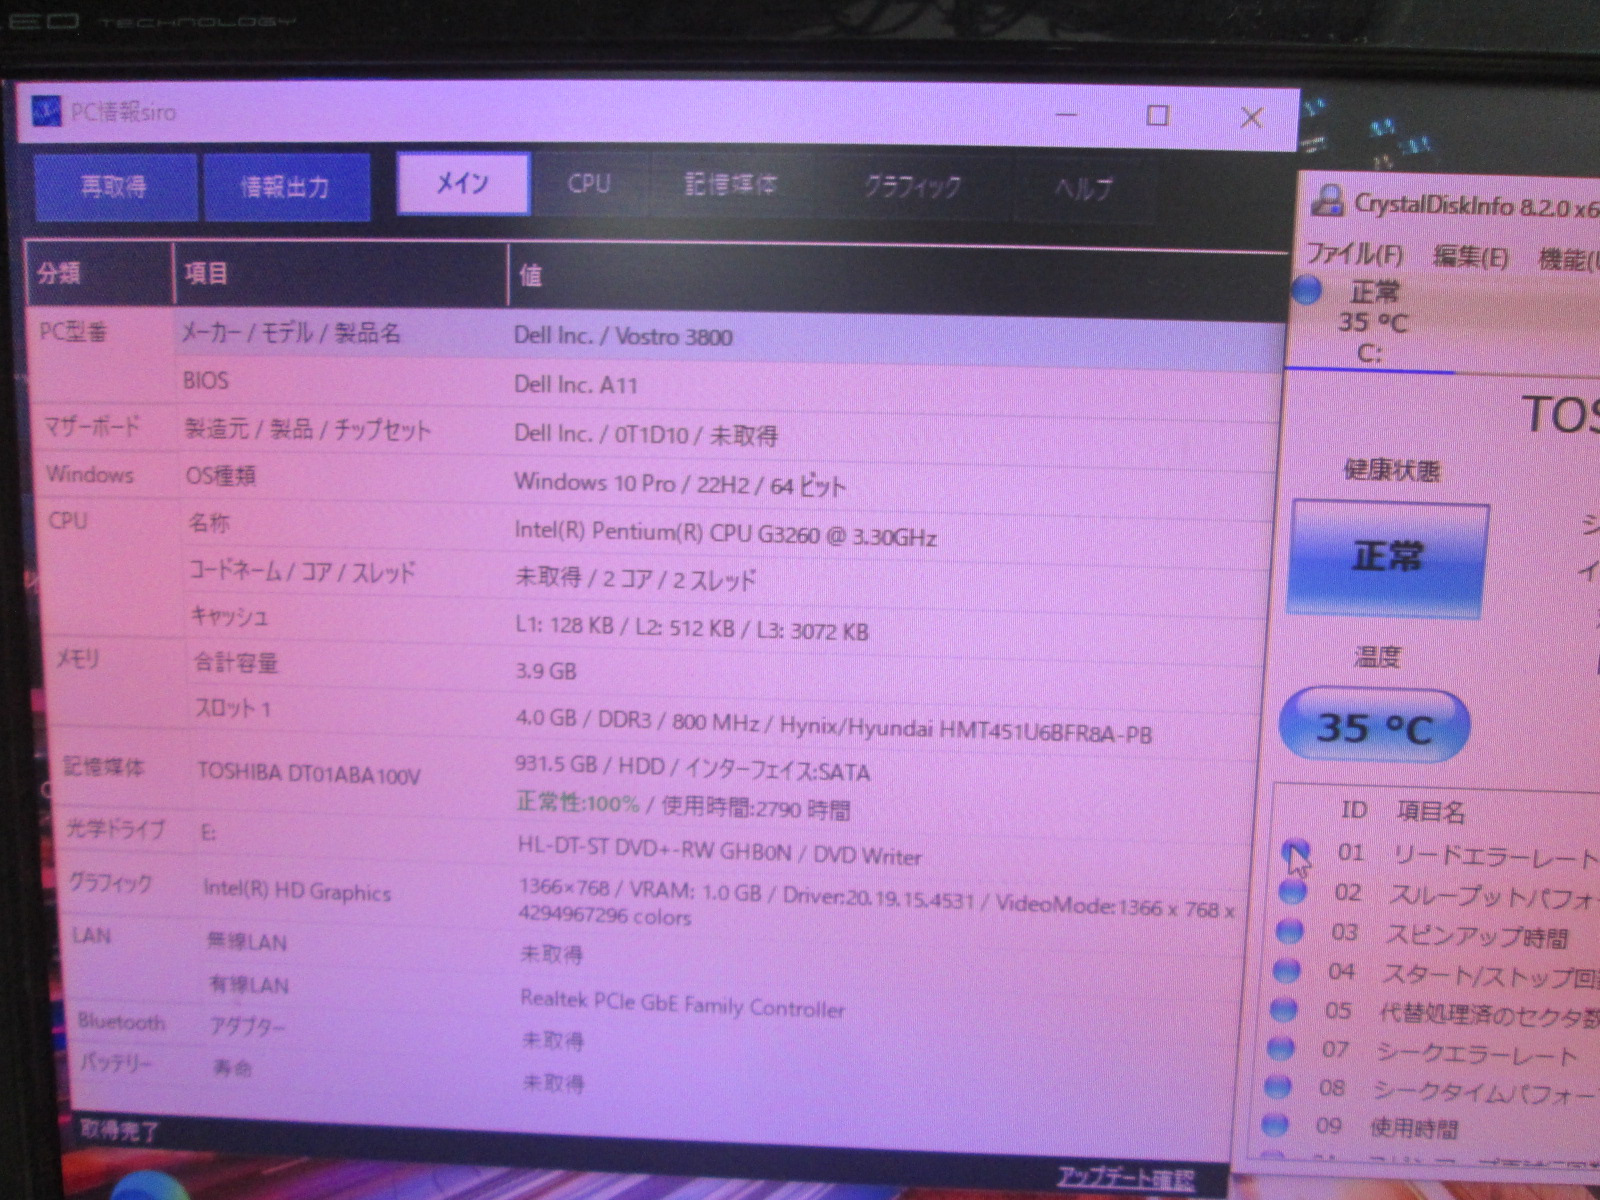Select the '3.9 GB' total memory value

click(x=546, y=670)
